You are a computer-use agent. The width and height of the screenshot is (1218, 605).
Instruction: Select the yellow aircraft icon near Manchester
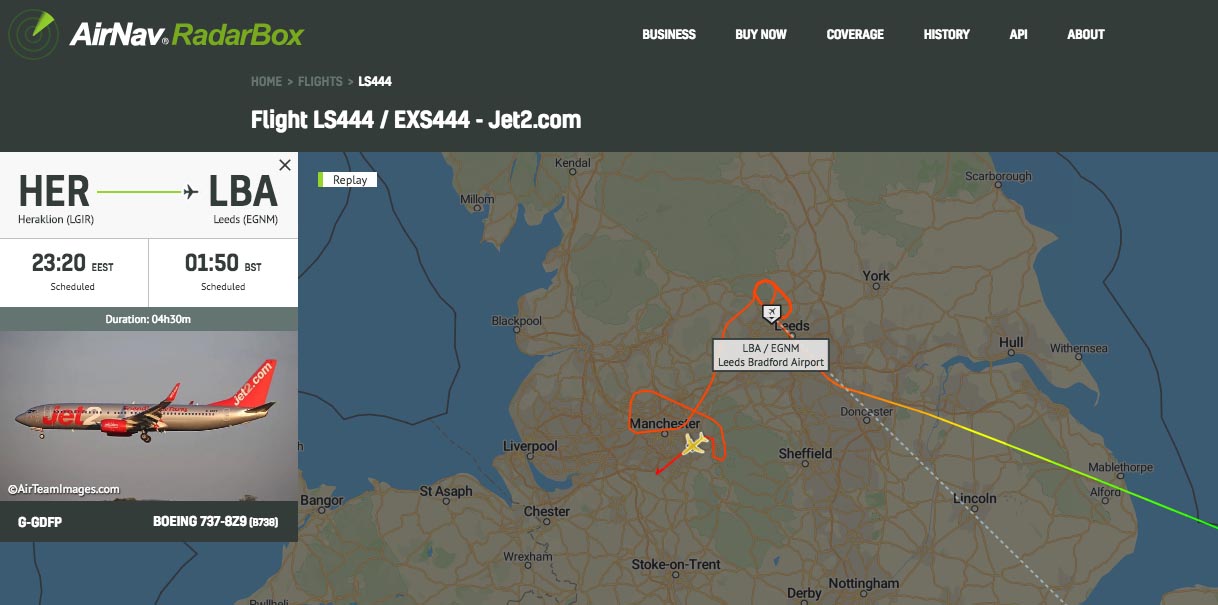pyautogui.click(x=695, y=443)
